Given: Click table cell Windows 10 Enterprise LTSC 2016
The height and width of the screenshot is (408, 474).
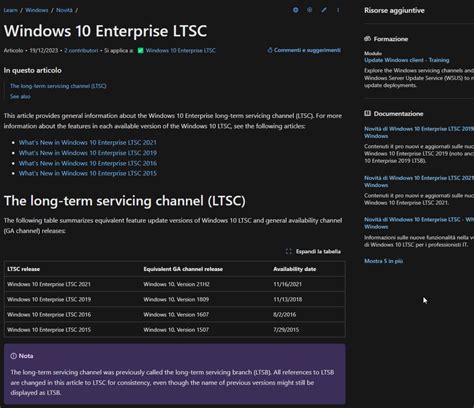Looking at the screenshot, I should [49, 315].
